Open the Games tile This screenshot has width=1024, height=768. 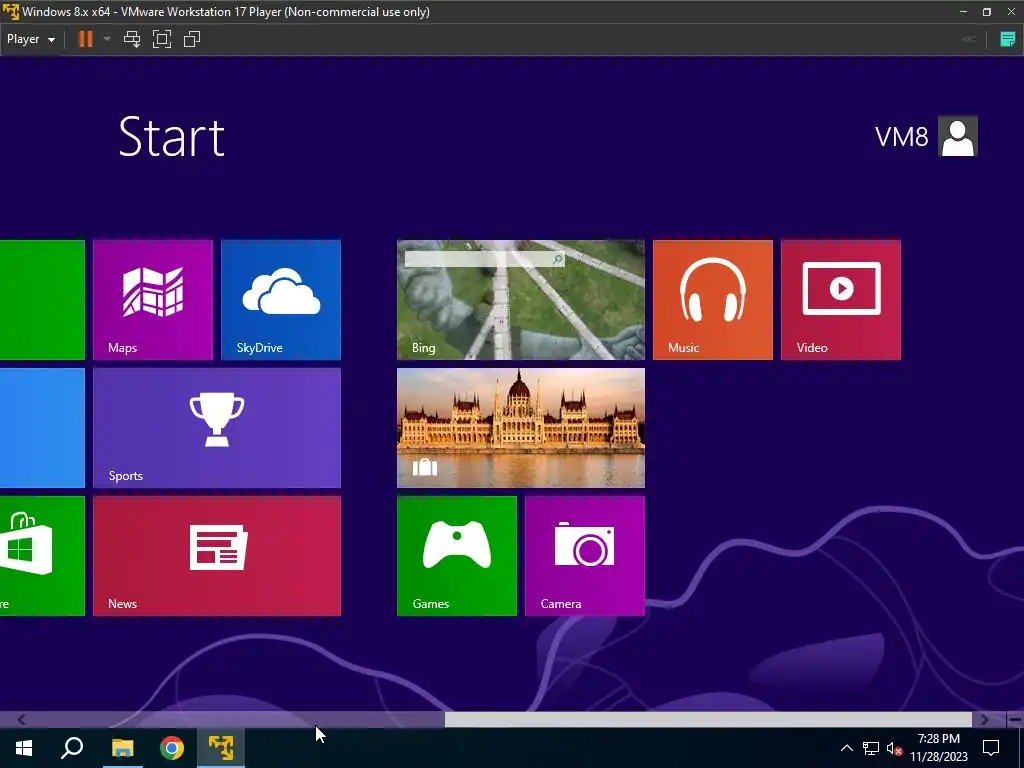click(x=456, y=556)
